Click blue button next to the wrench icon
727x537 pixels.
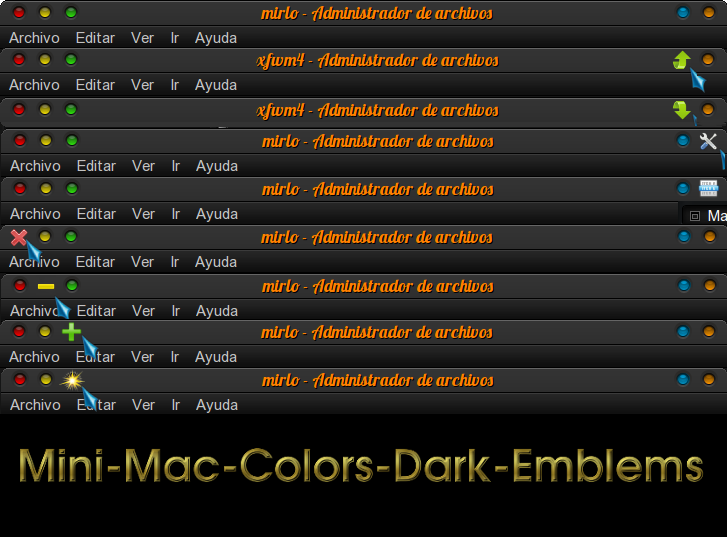point(682,141)
